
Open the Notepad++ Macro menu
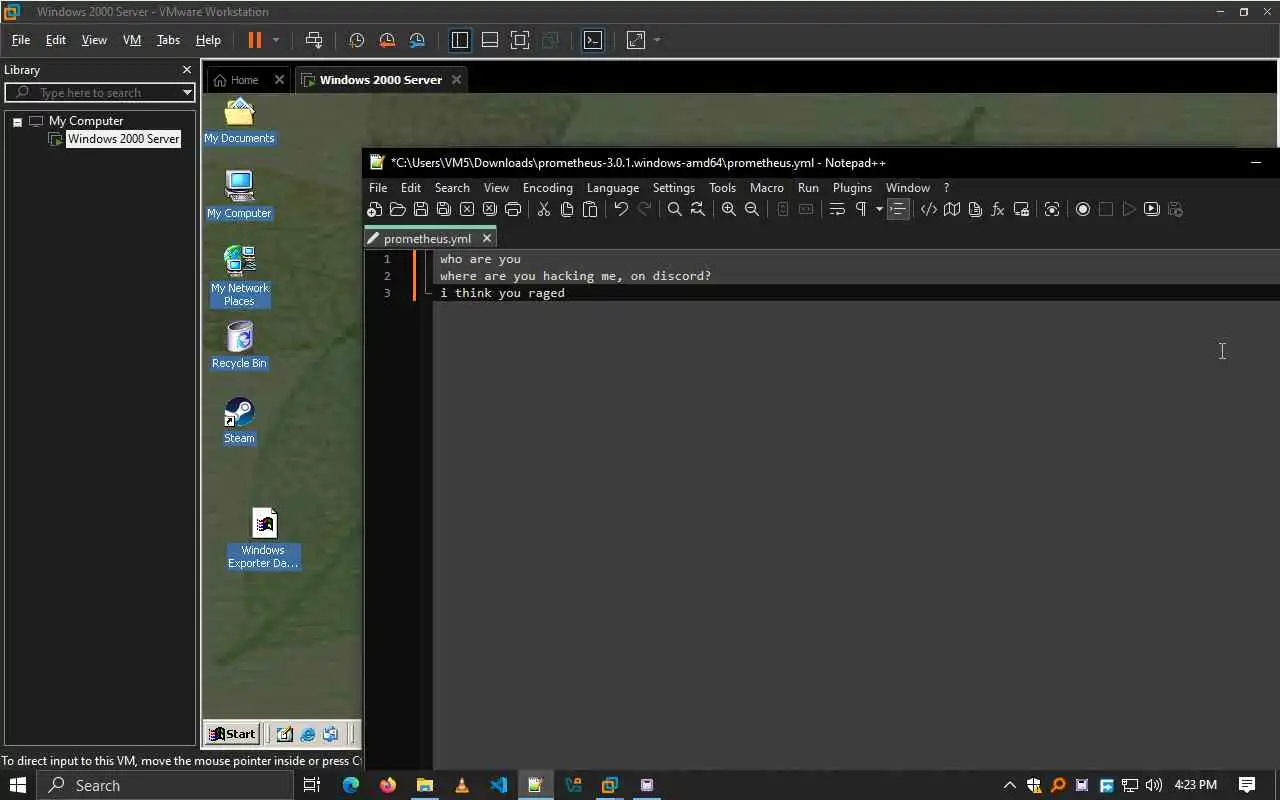pos(767,188)
